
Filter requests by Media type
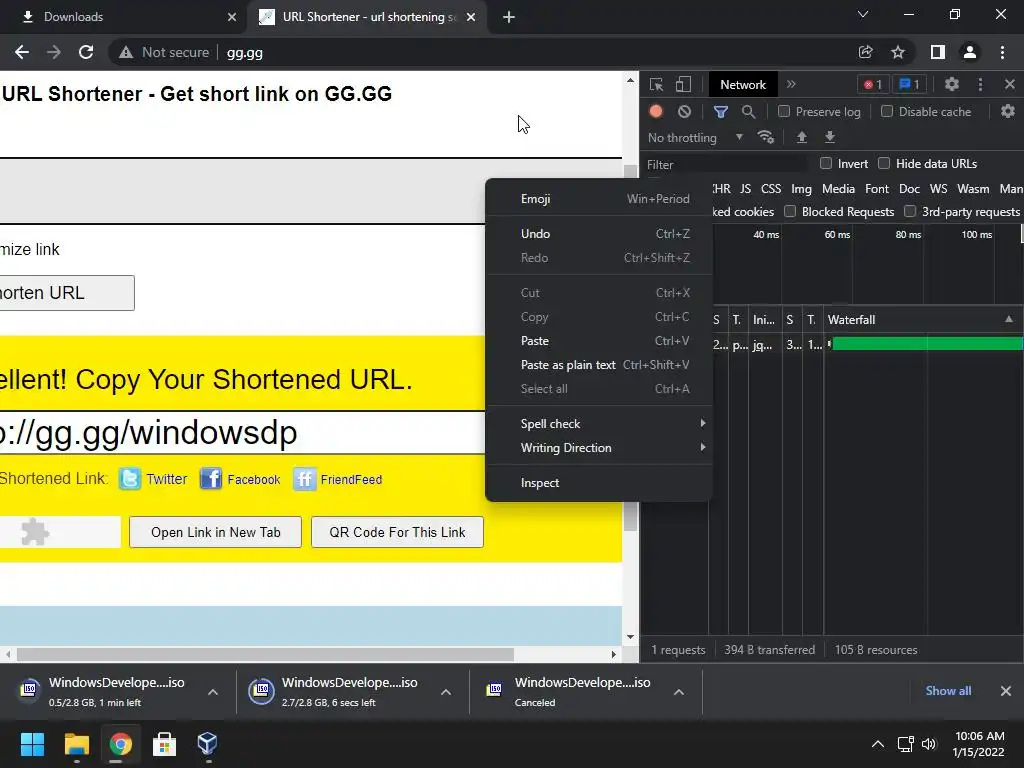tap(839, 189)
